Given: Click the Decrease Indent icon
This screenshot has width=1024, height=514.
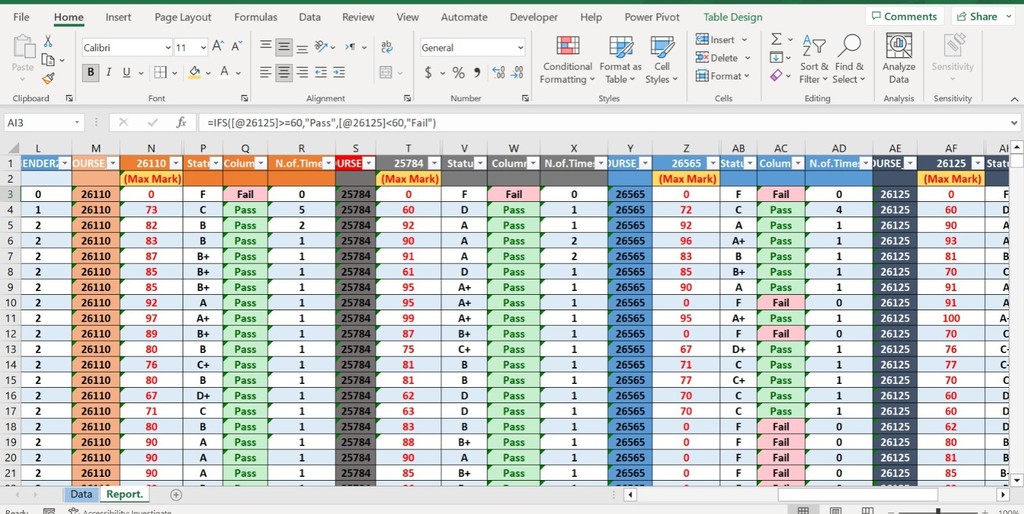Looking at the screenshot, I should 321,72.
